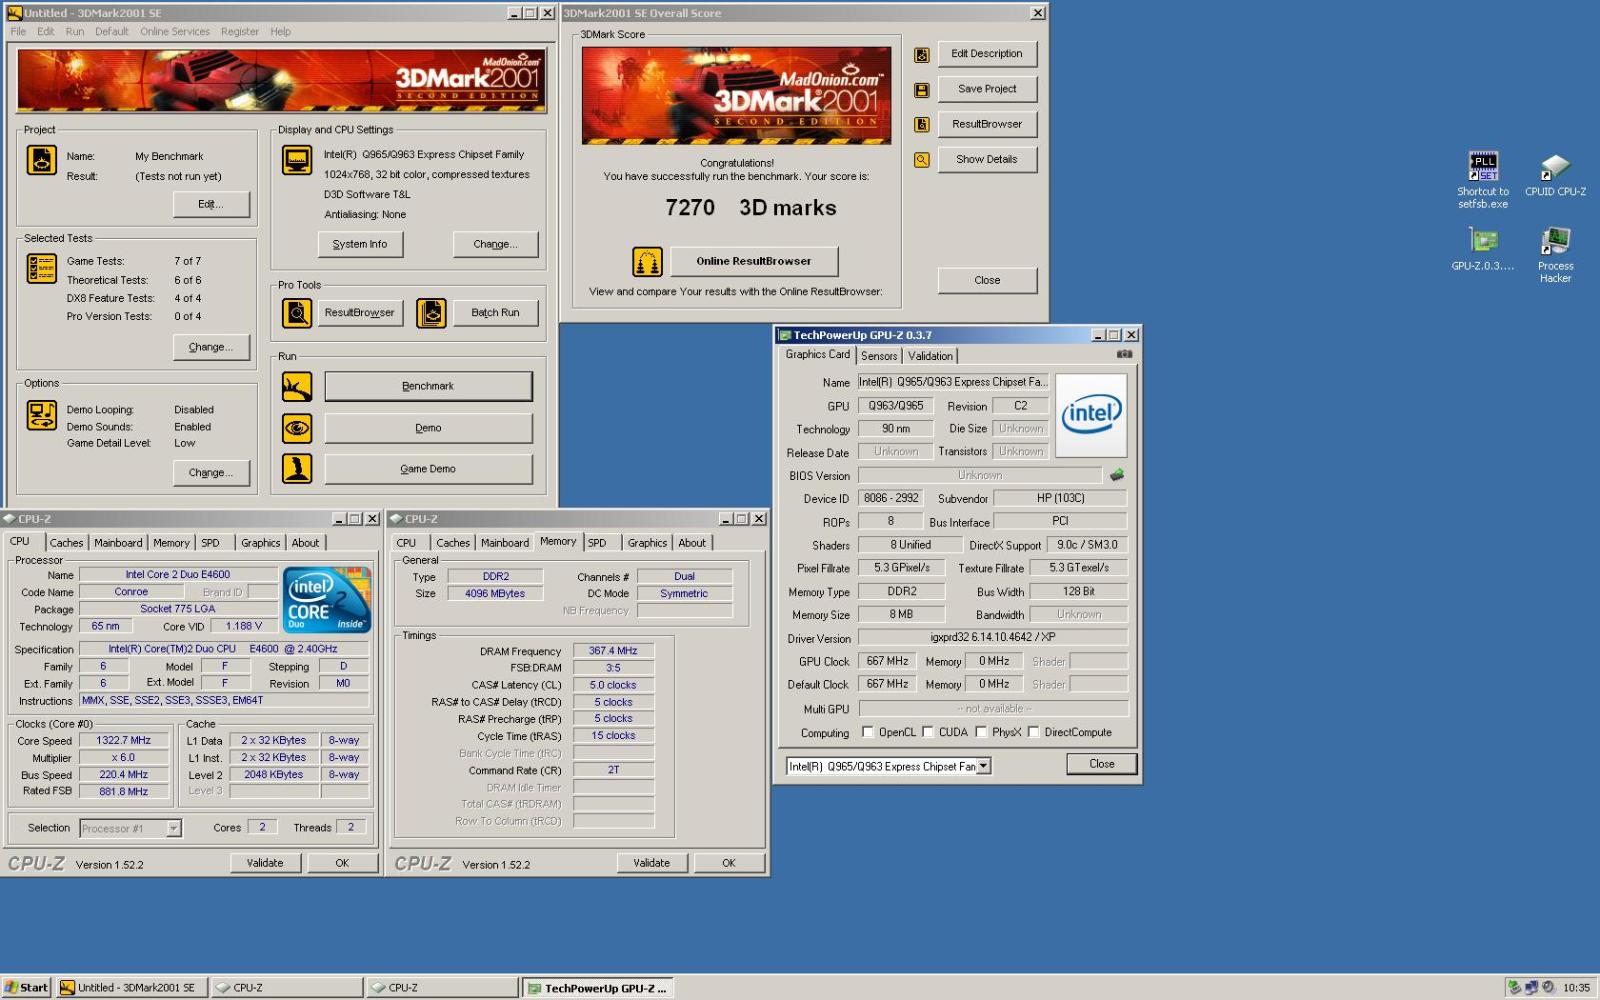Open the File menu in 3DMark2001

point(18,31)
